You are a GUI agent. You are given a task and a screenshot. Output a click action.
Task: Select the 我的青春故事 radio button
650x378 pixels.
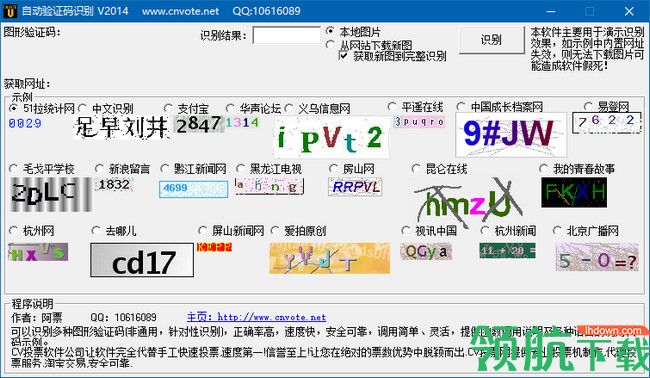tap(543, 169)
